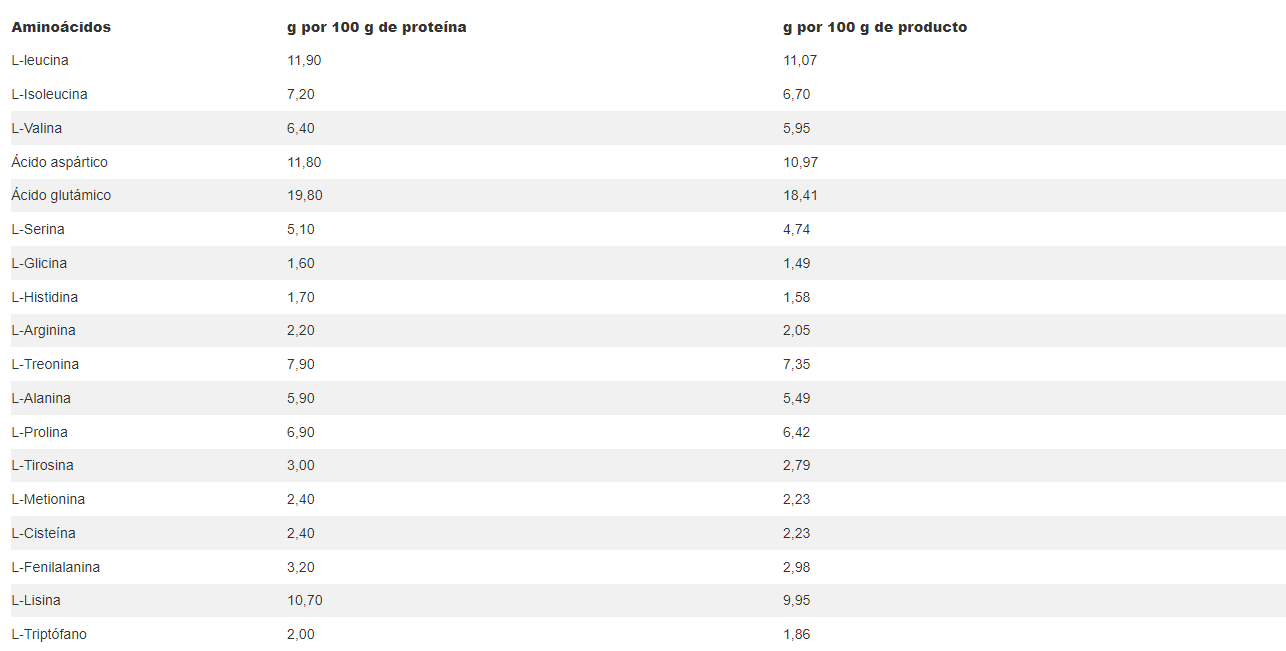This screenshot has width=1286, height=651.
Task: Select the 'g por 100 g de proteína' header
Action: [x=377, y=27]
